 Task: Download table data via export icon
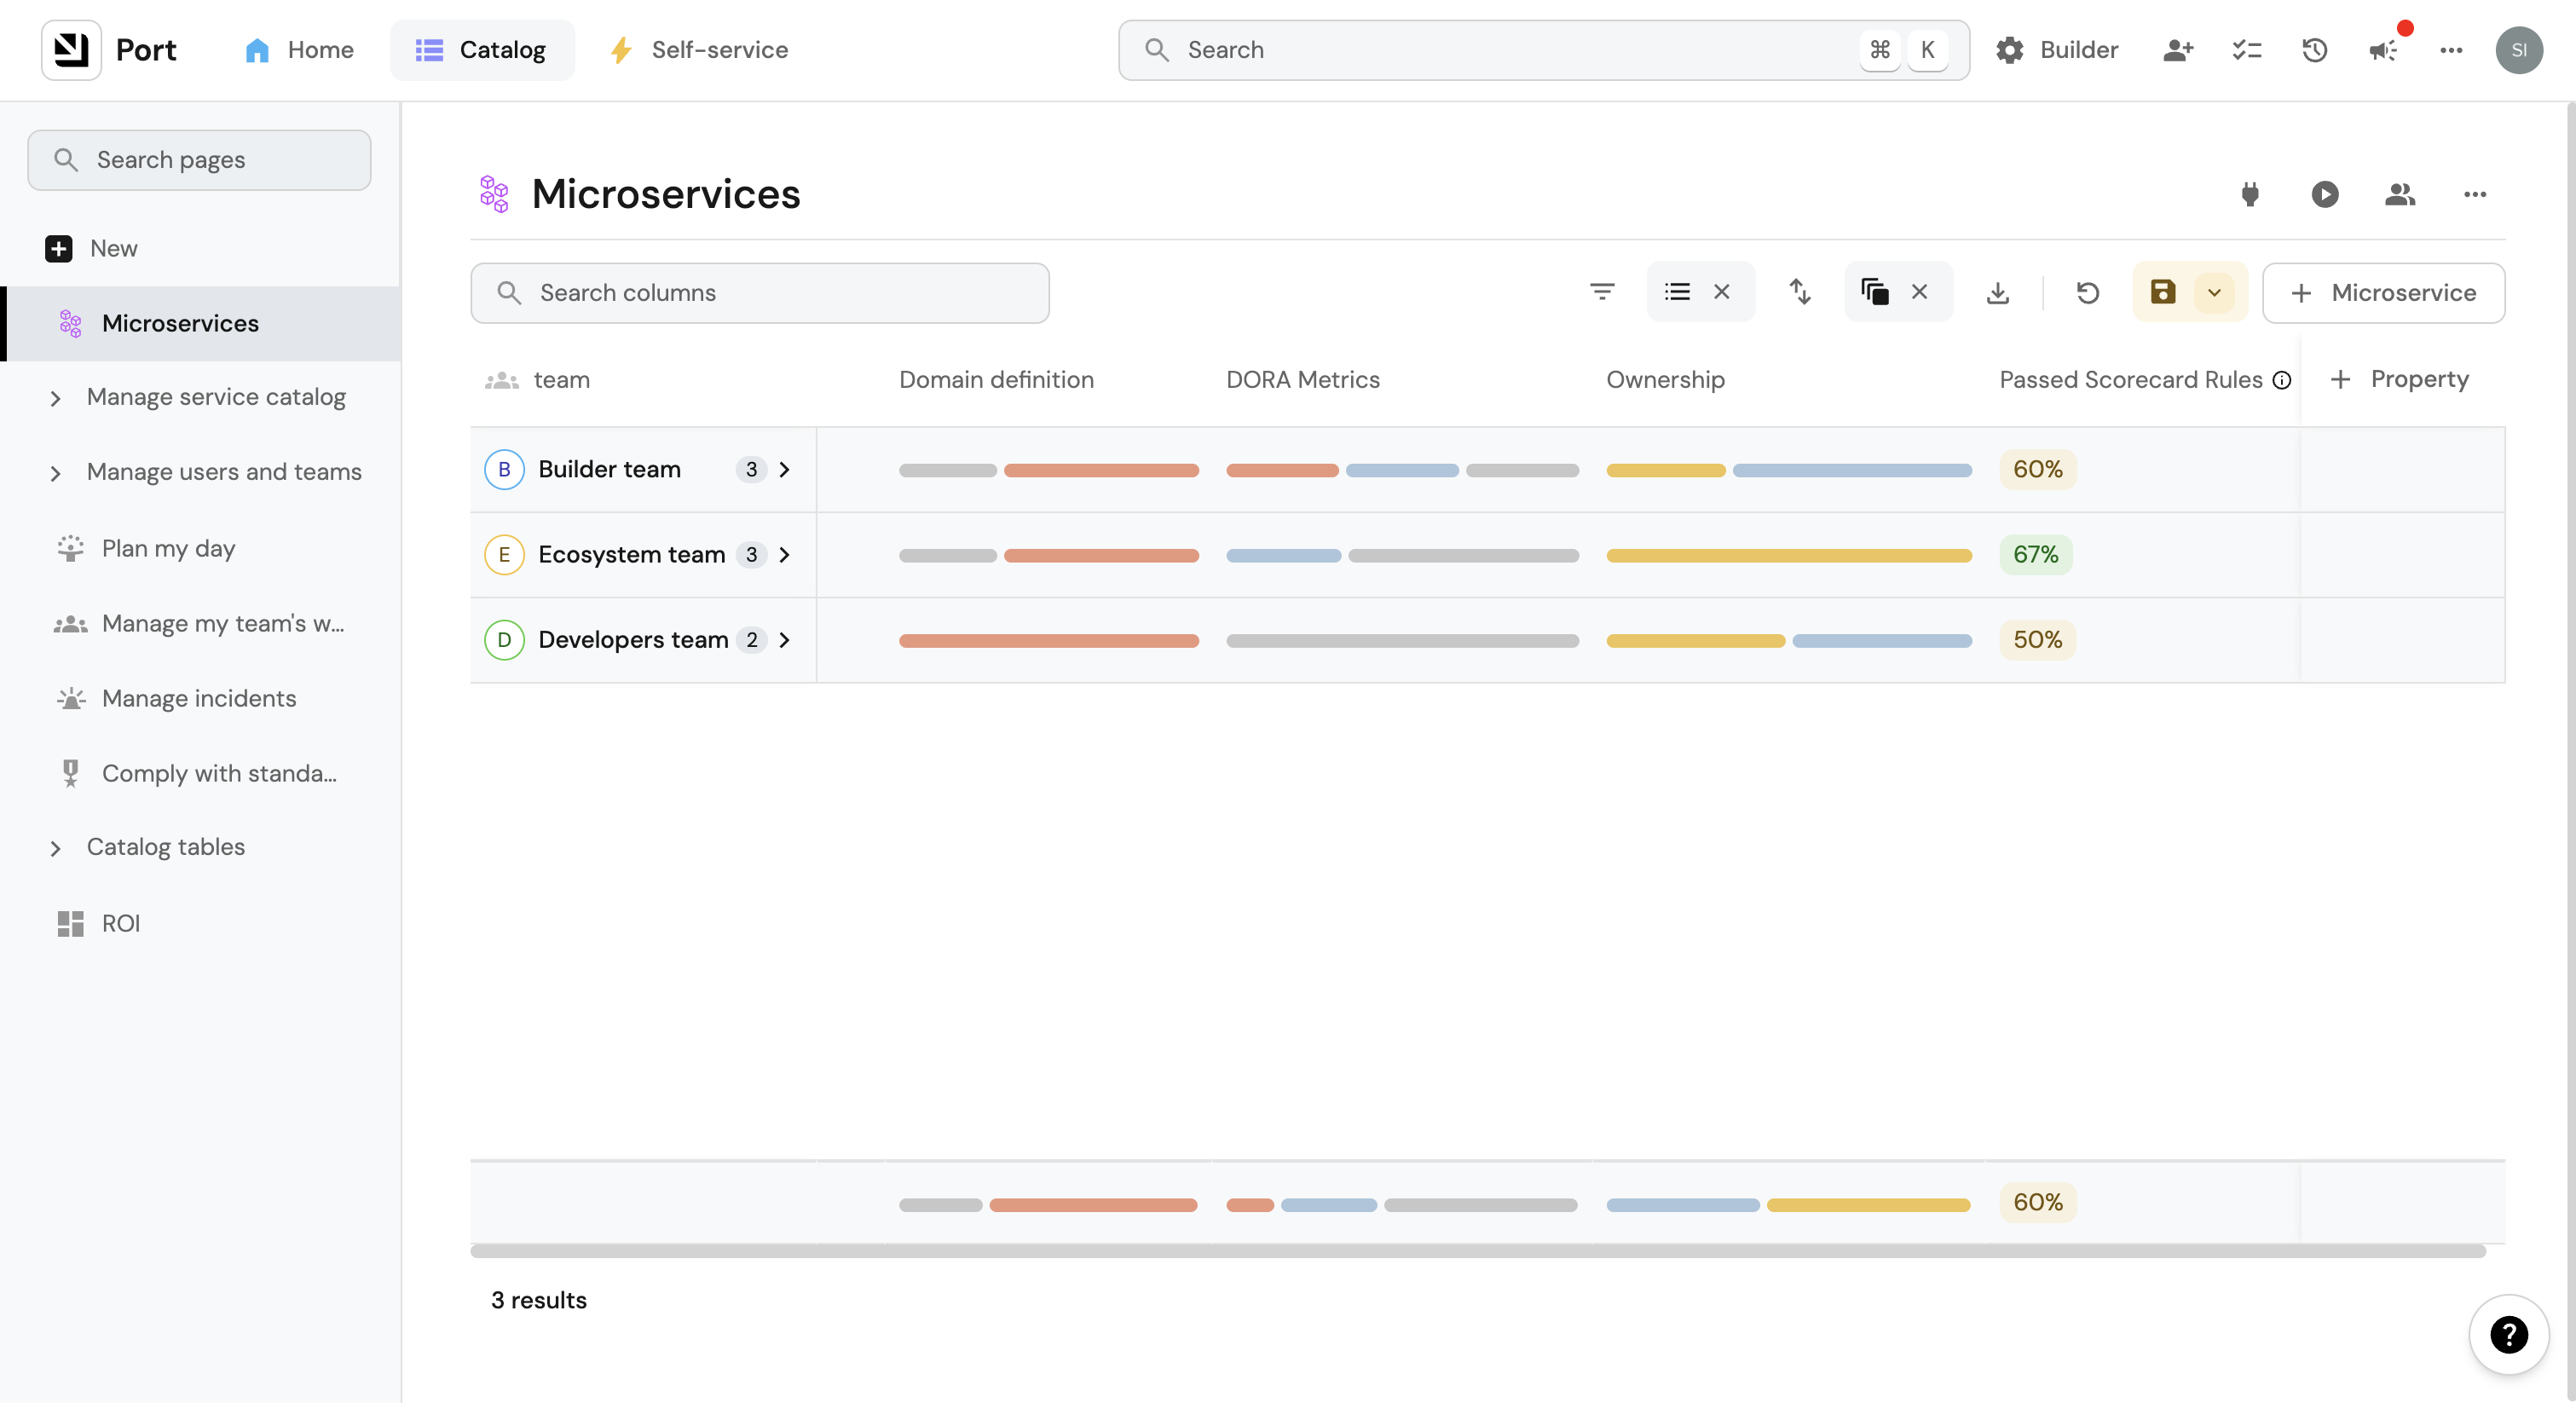click(x=1997, y=292)
